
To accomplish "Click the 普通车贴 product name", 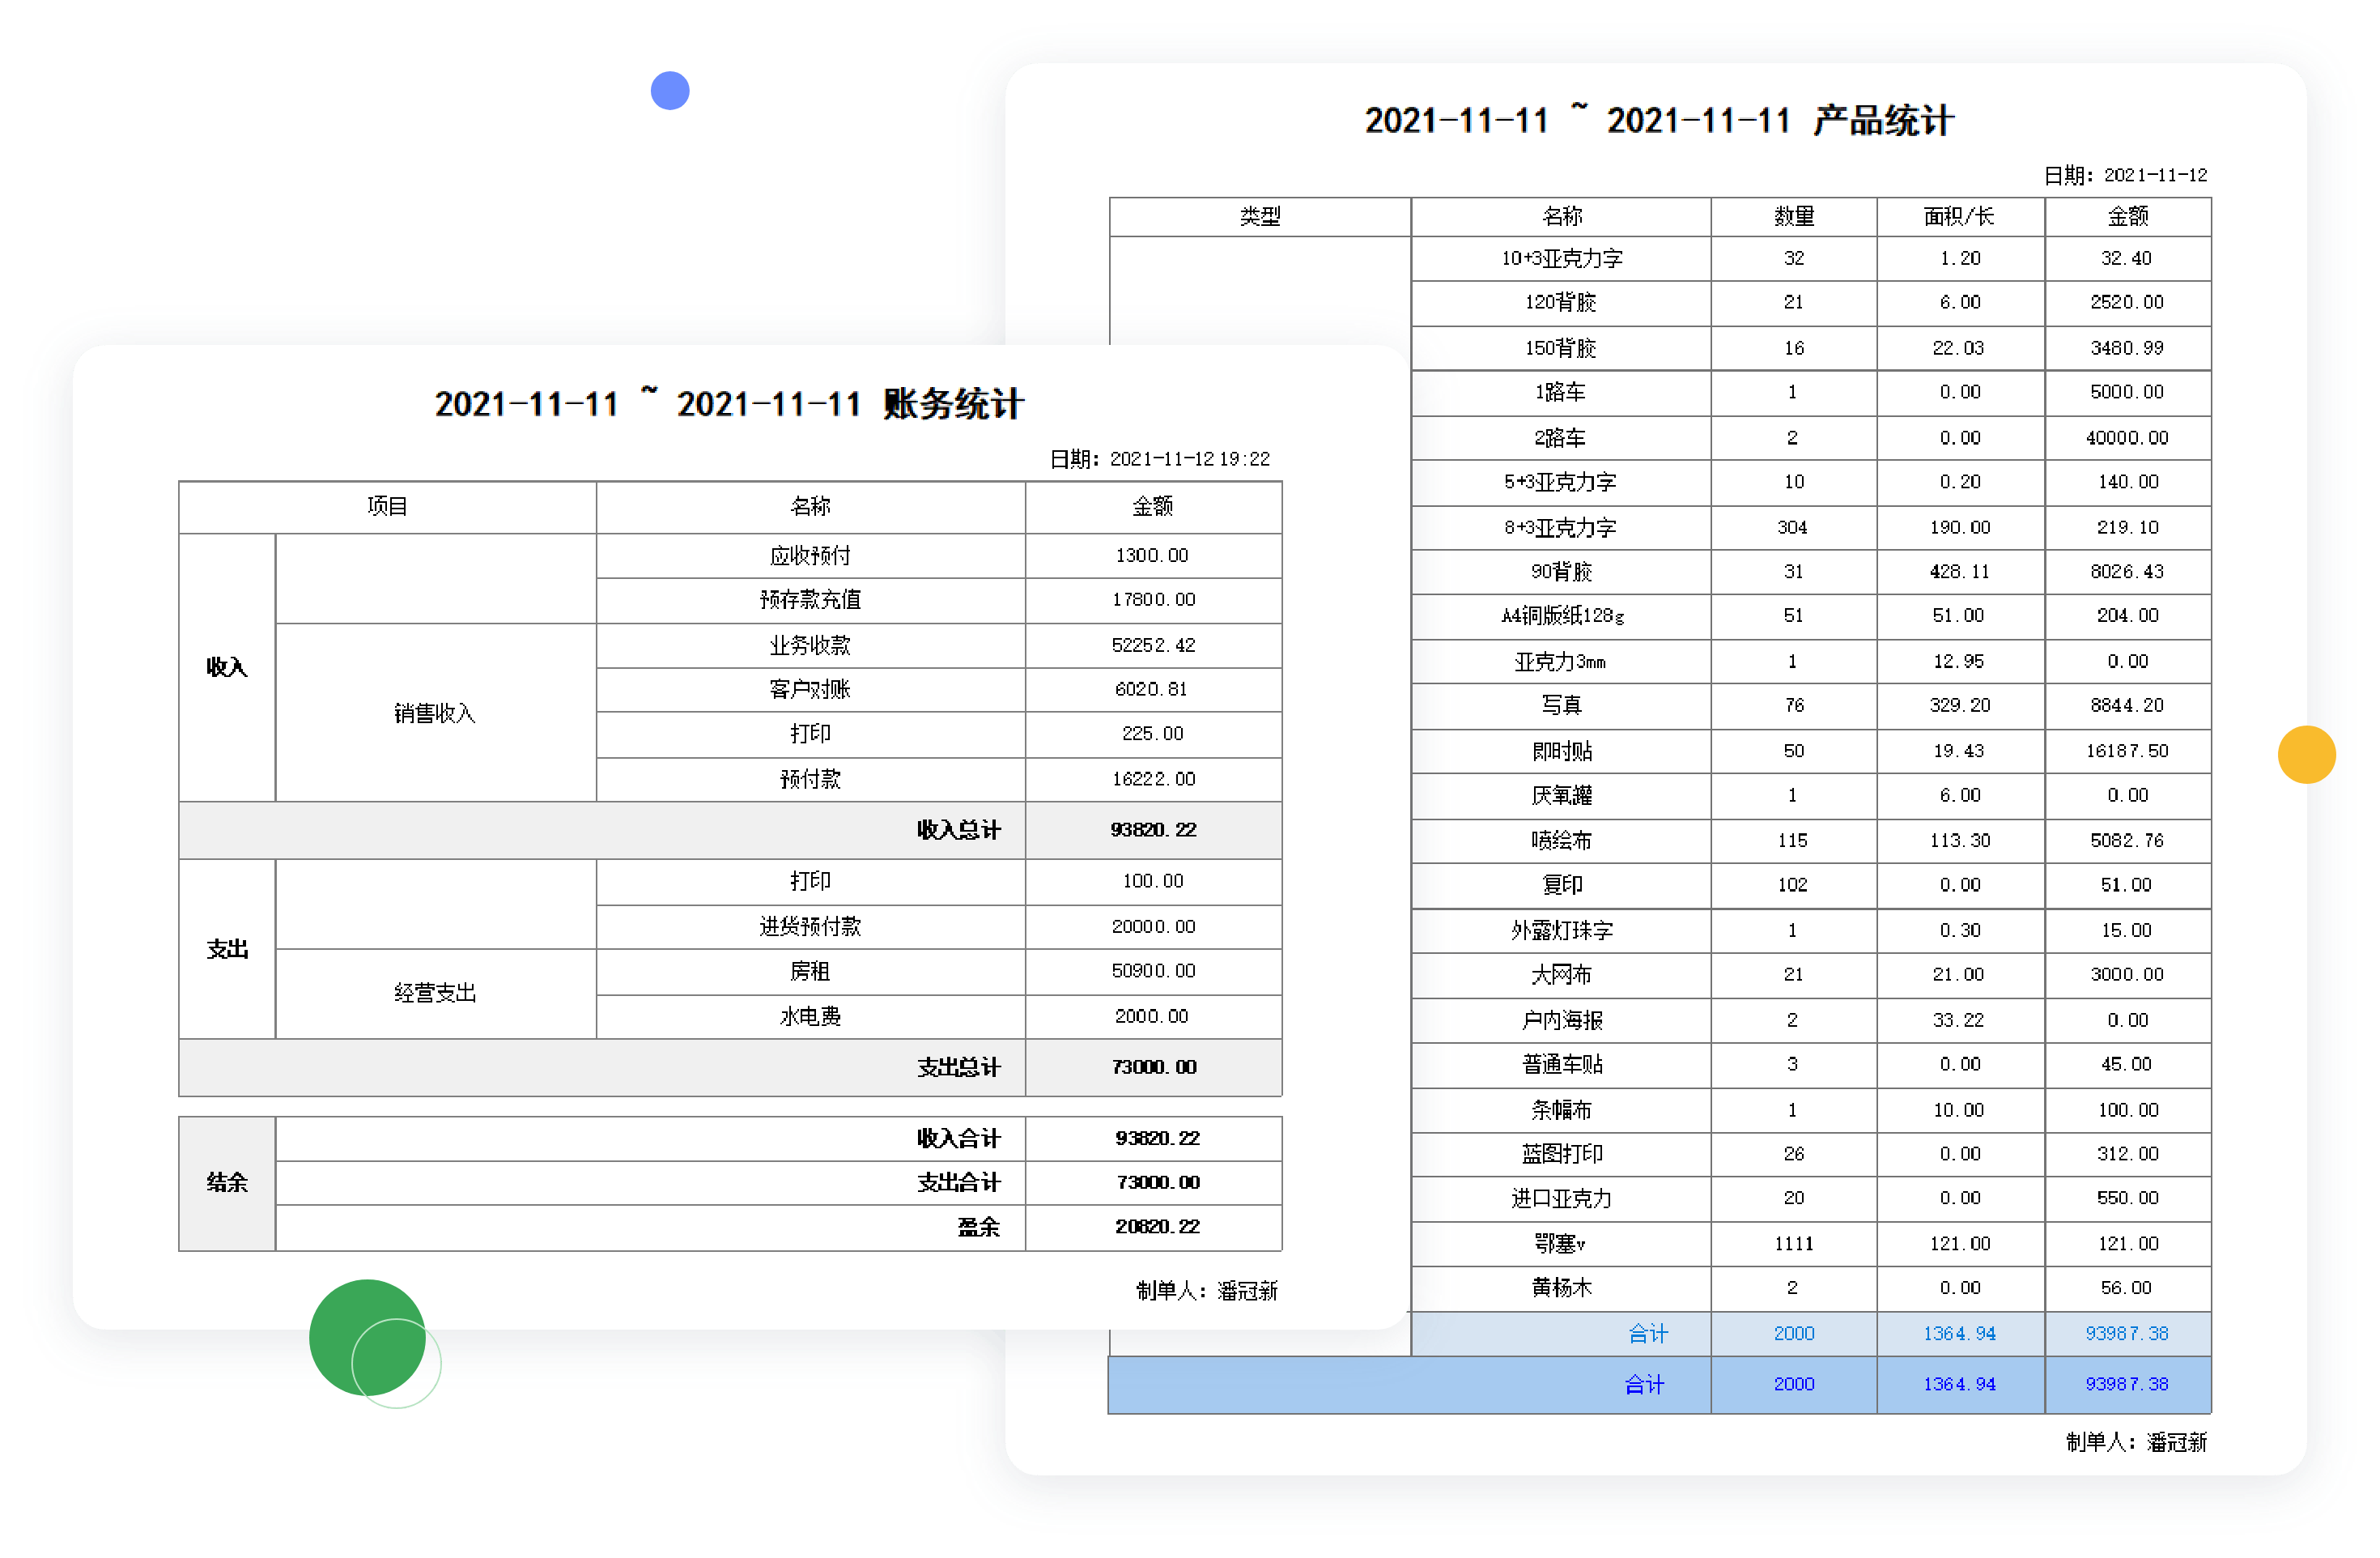I will pyautogui.click(x=1561, y=1065).
